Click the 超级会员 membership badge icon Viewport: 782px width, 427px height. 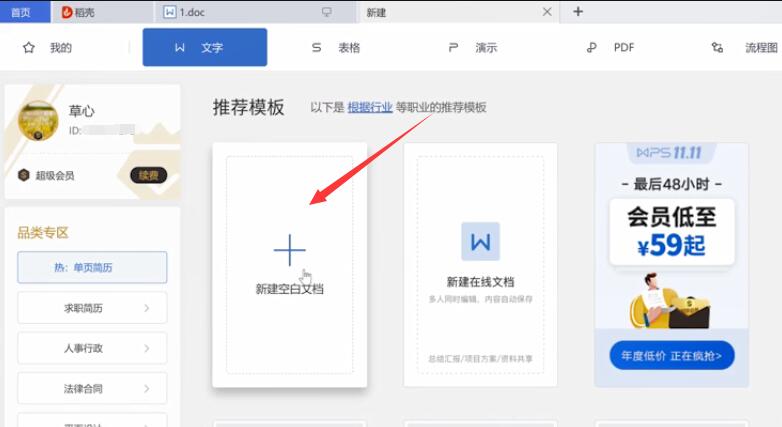pos(23,175)
